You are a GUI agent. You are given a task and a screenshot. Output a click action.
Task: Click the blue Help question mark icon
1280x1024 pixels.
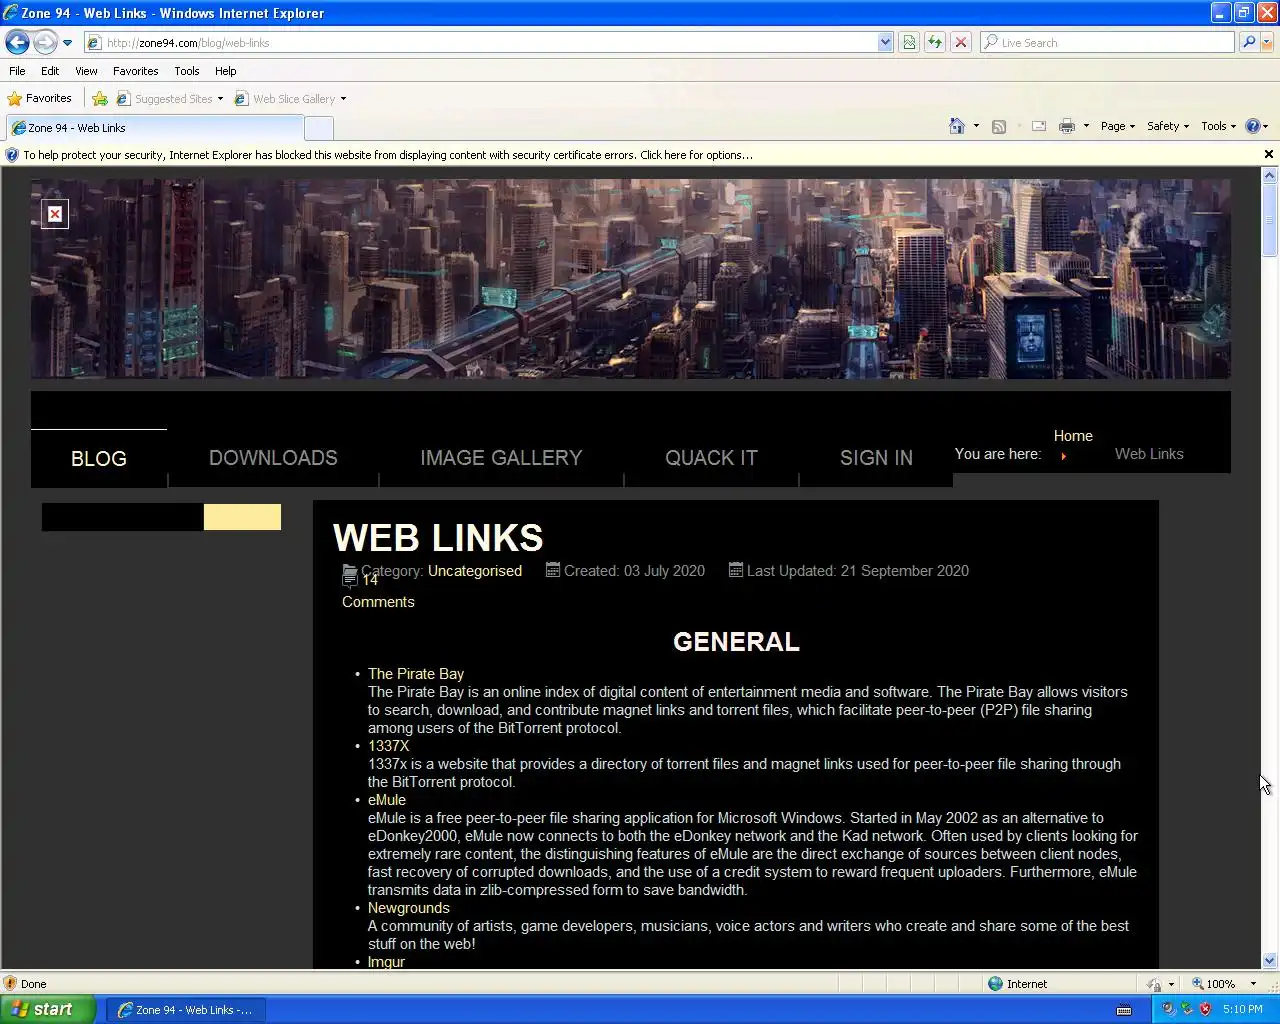pos(1252,126)
